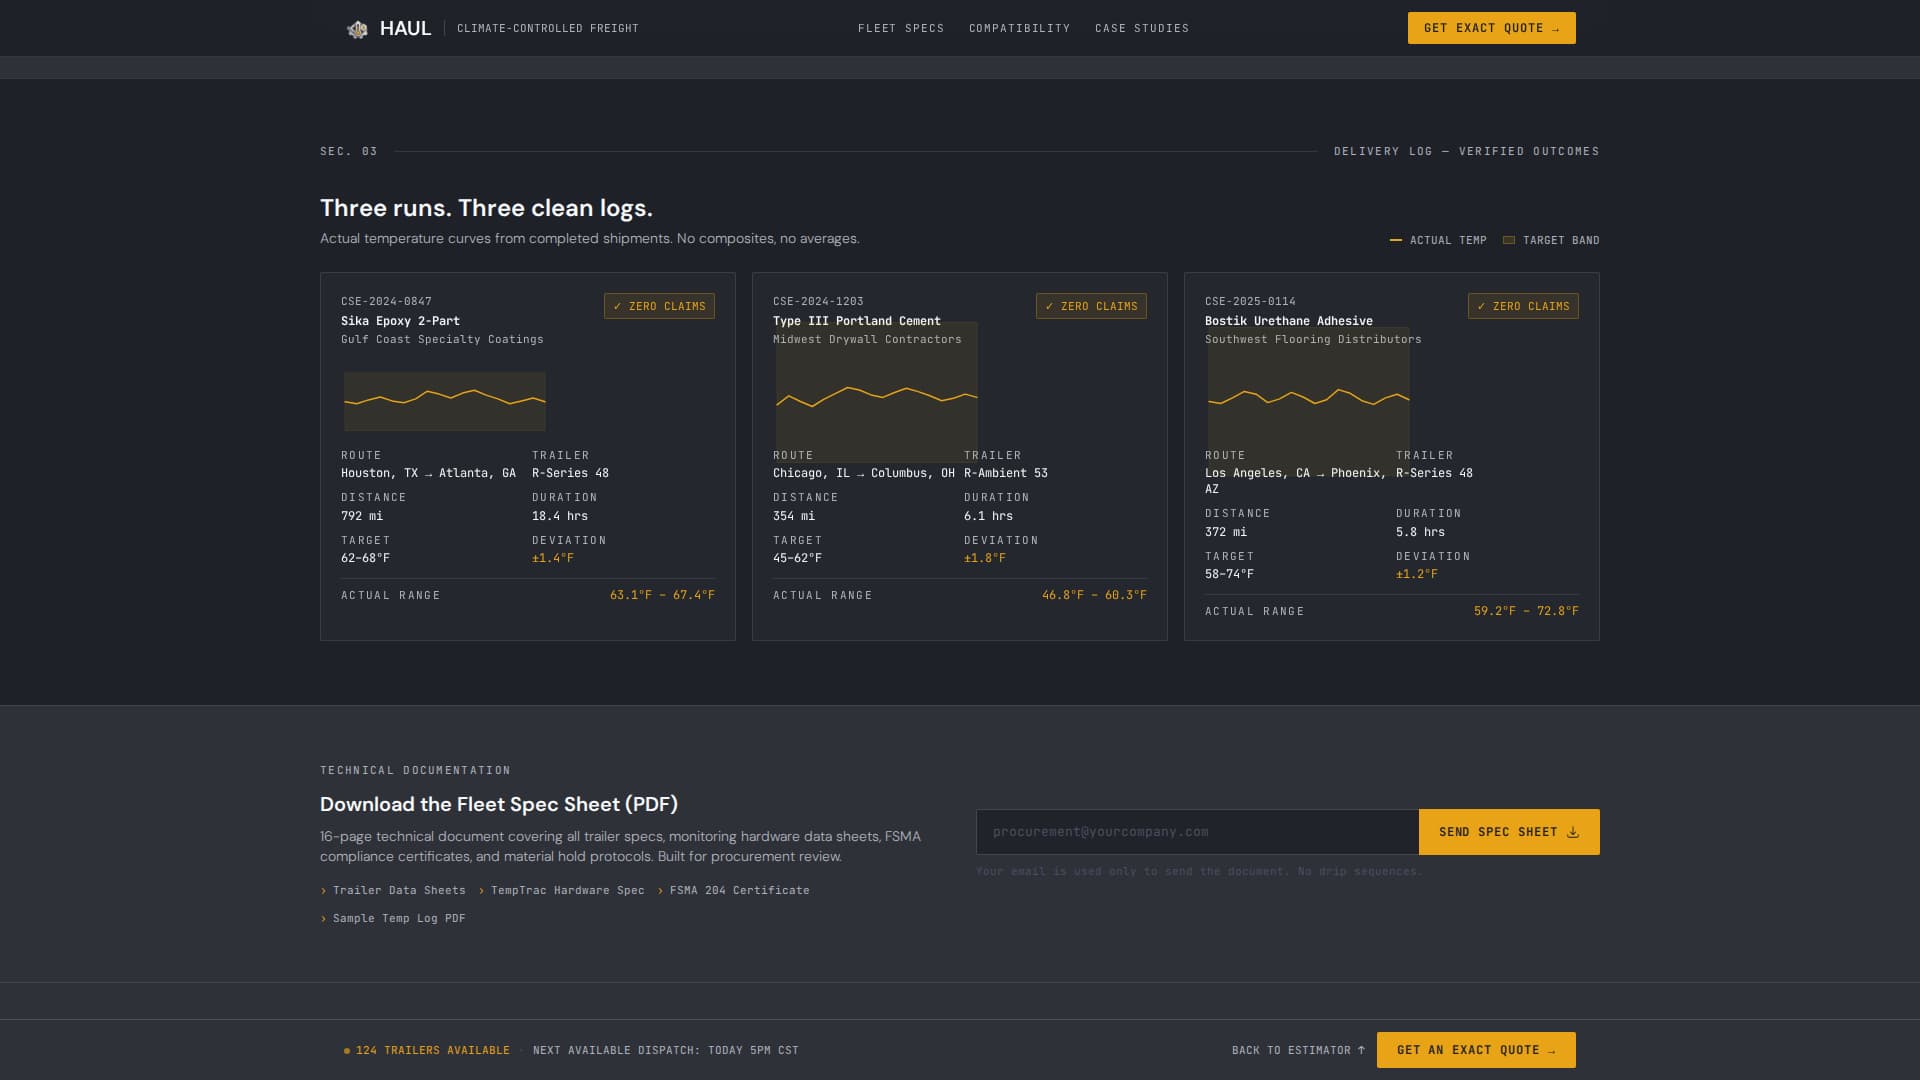Click the FSMA 204 Certificate link
The width and height of the screenshot is (1920, 1080).
pos(739,890)
